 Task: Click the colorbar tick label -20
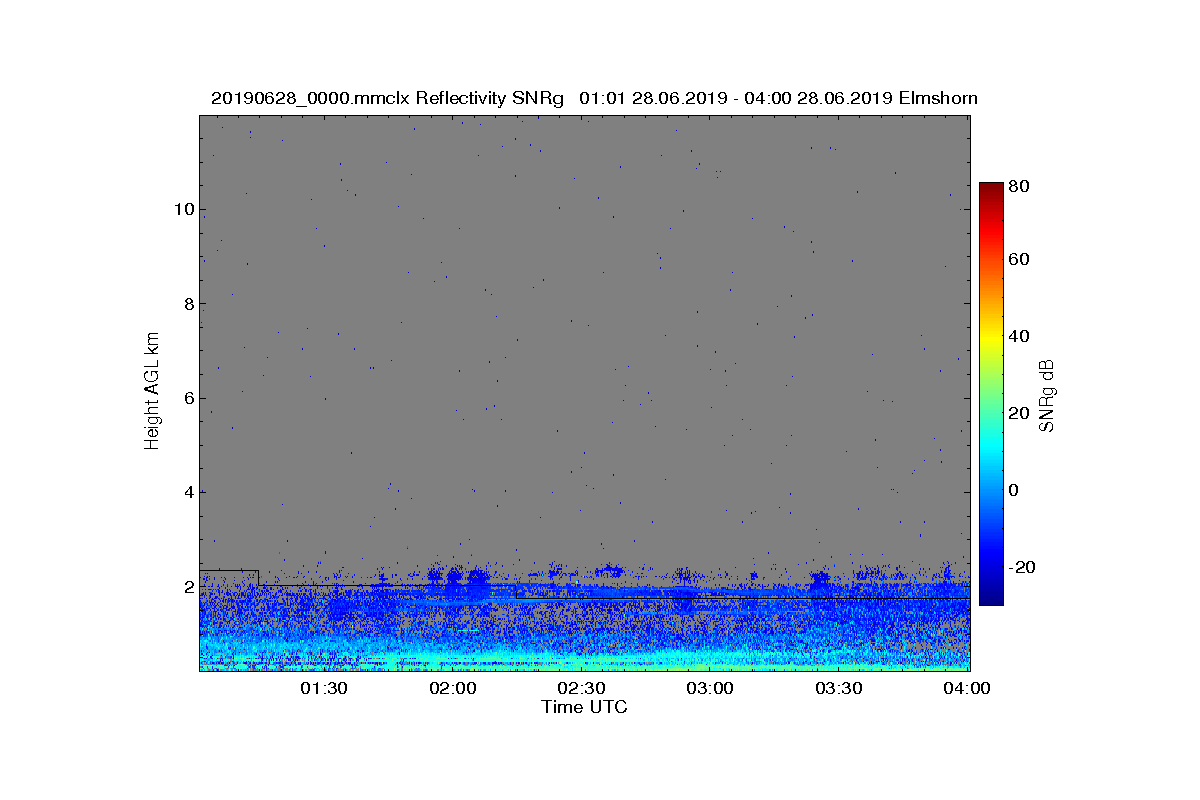click(1023, 567)
